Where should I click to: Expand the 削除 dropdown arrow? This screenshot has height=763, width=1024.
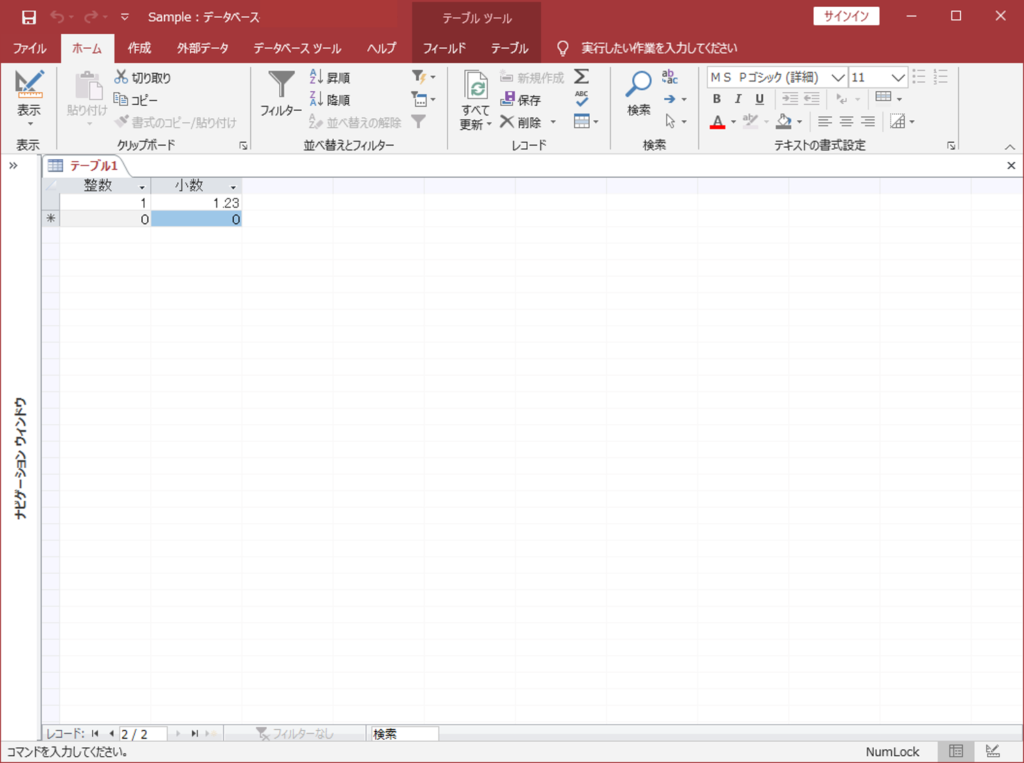point(553,122)
